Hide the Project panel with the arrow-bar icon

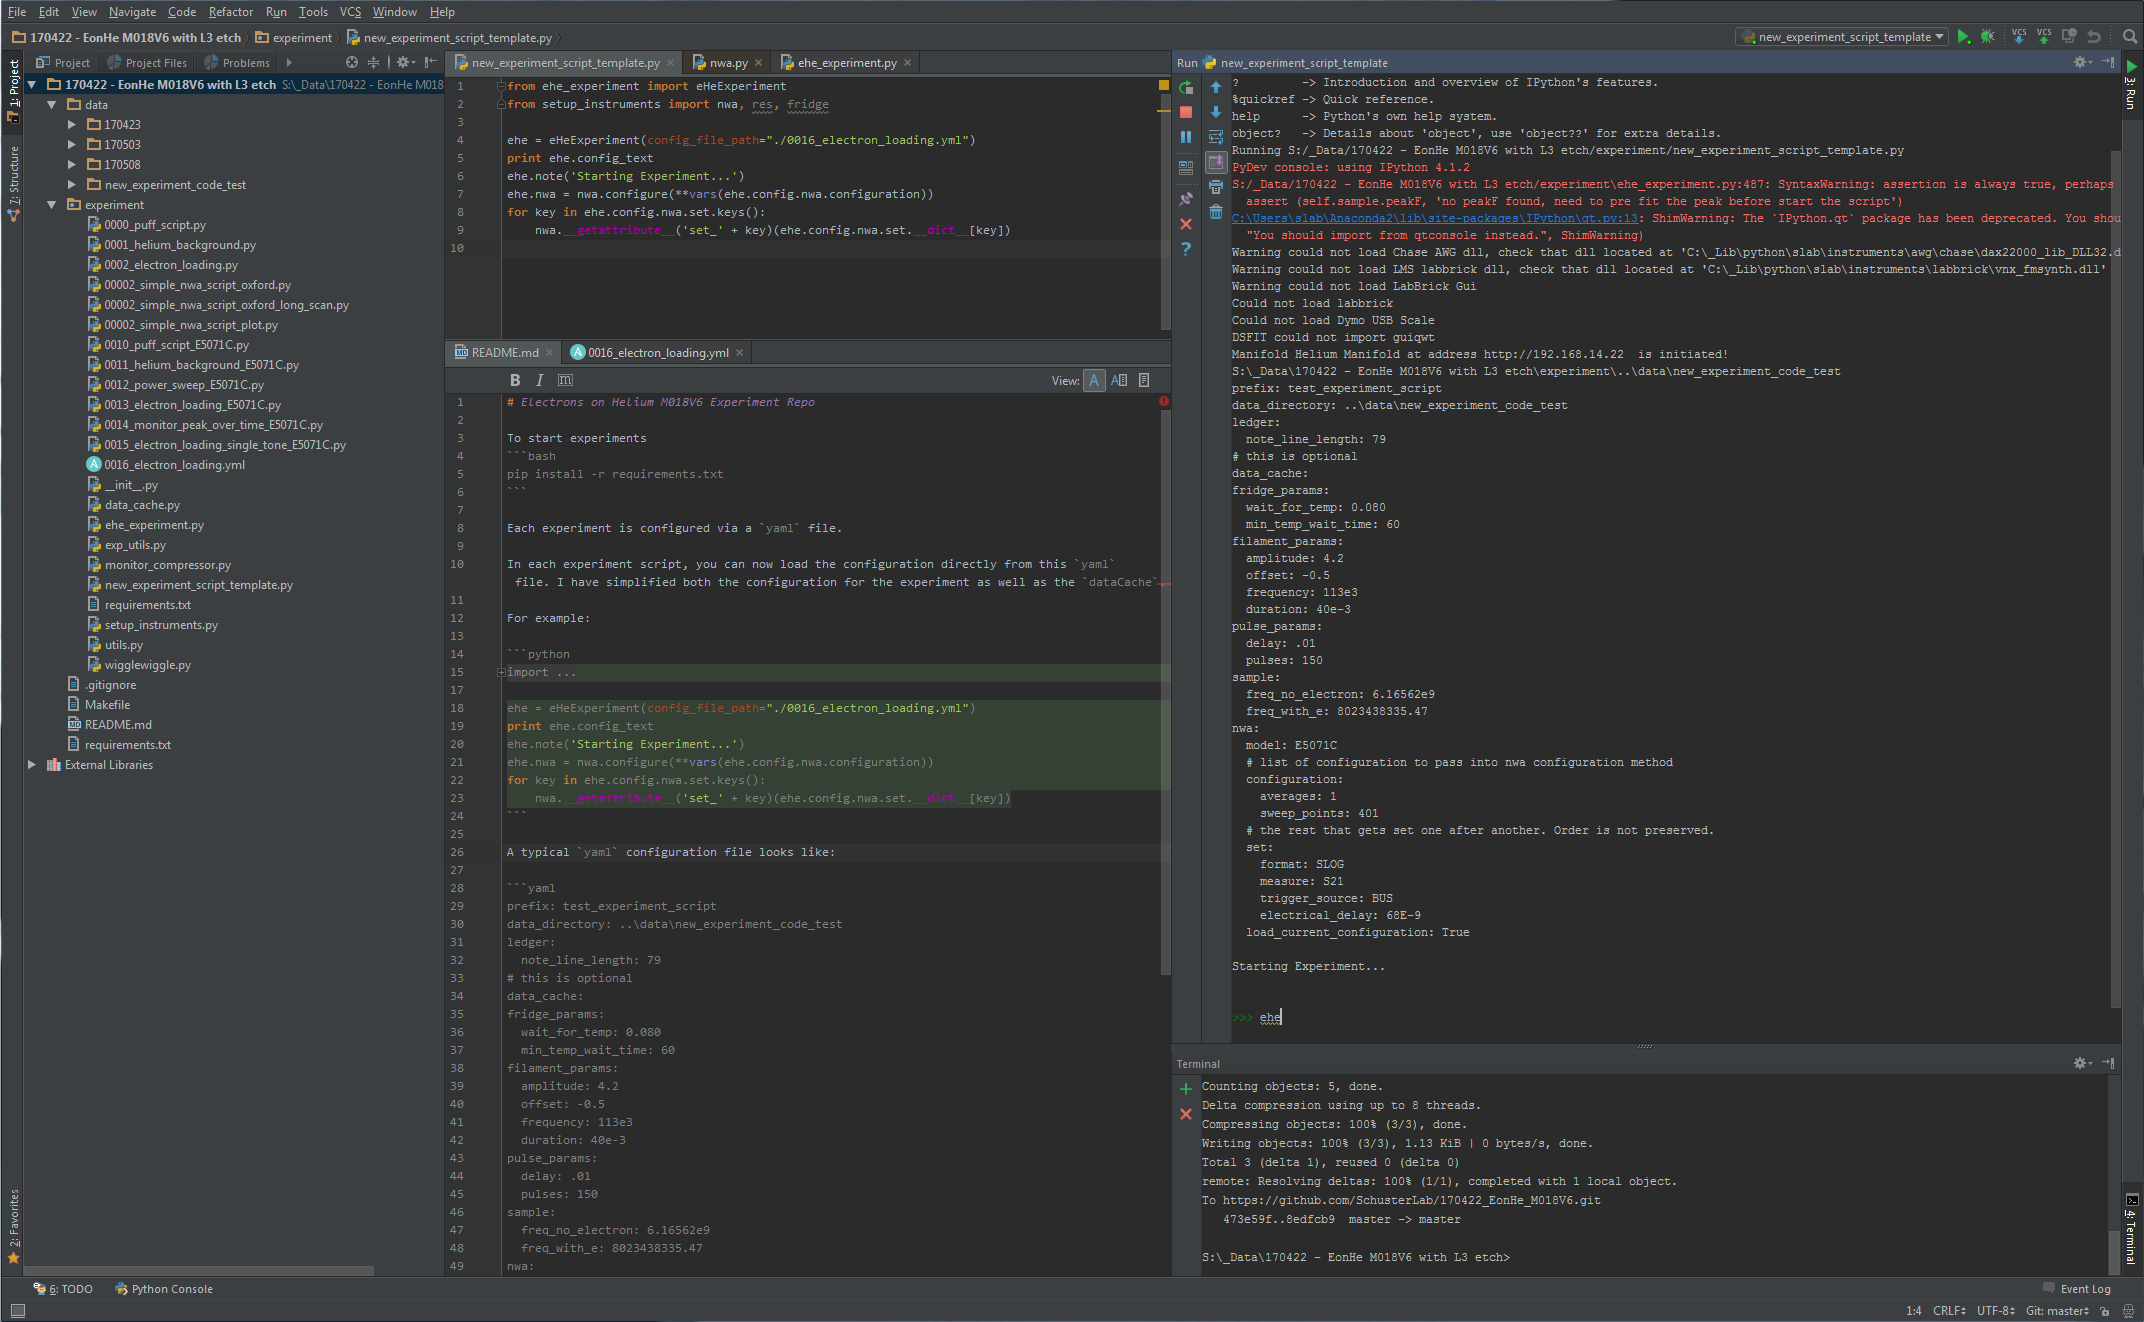point(431,62)
